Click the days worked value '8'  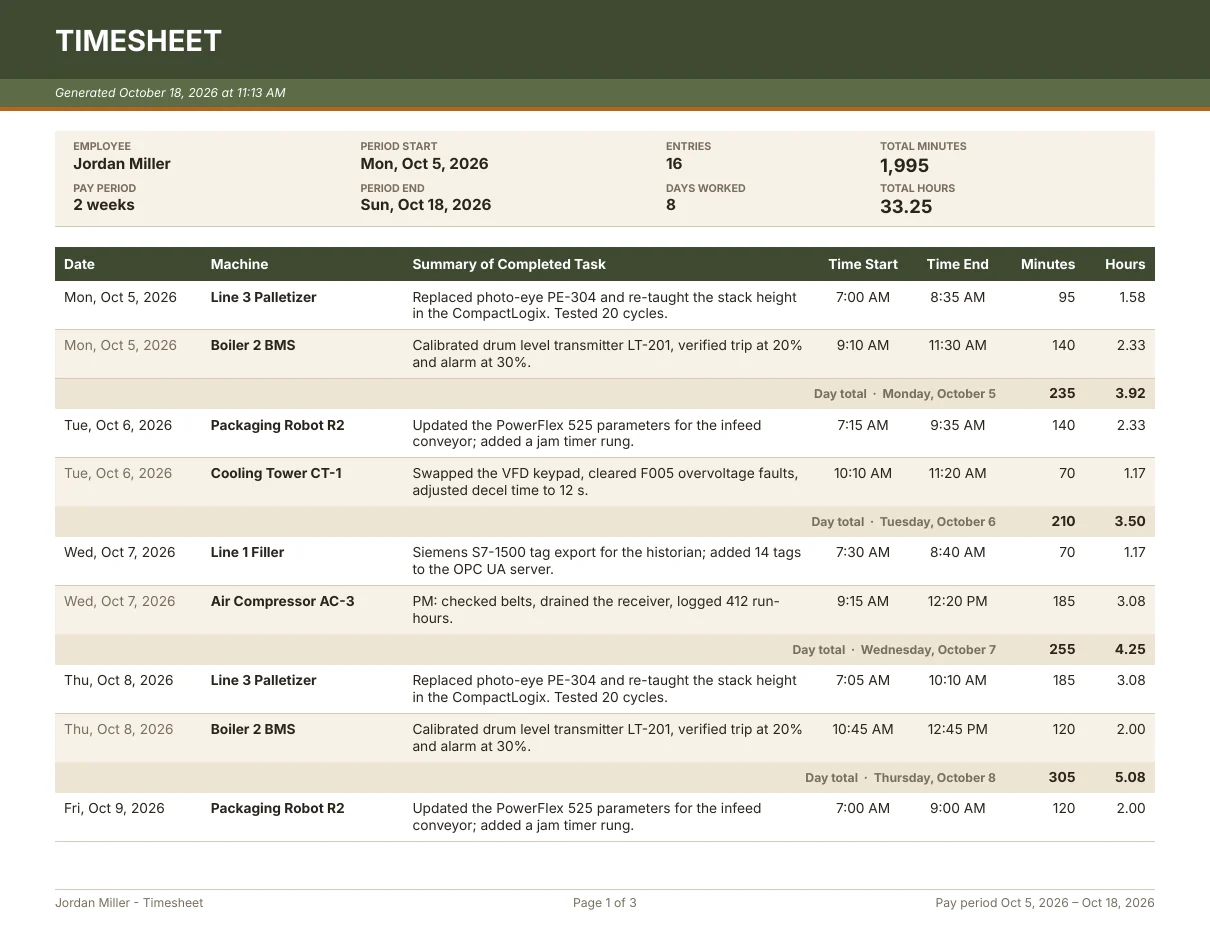(x=671, y=205)
